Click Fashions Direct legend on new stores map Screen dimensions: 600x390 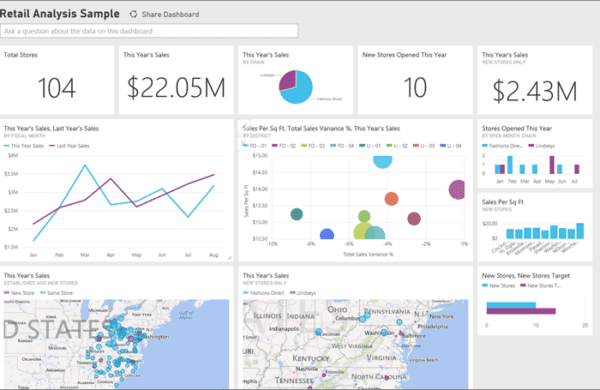coord(264,293)
